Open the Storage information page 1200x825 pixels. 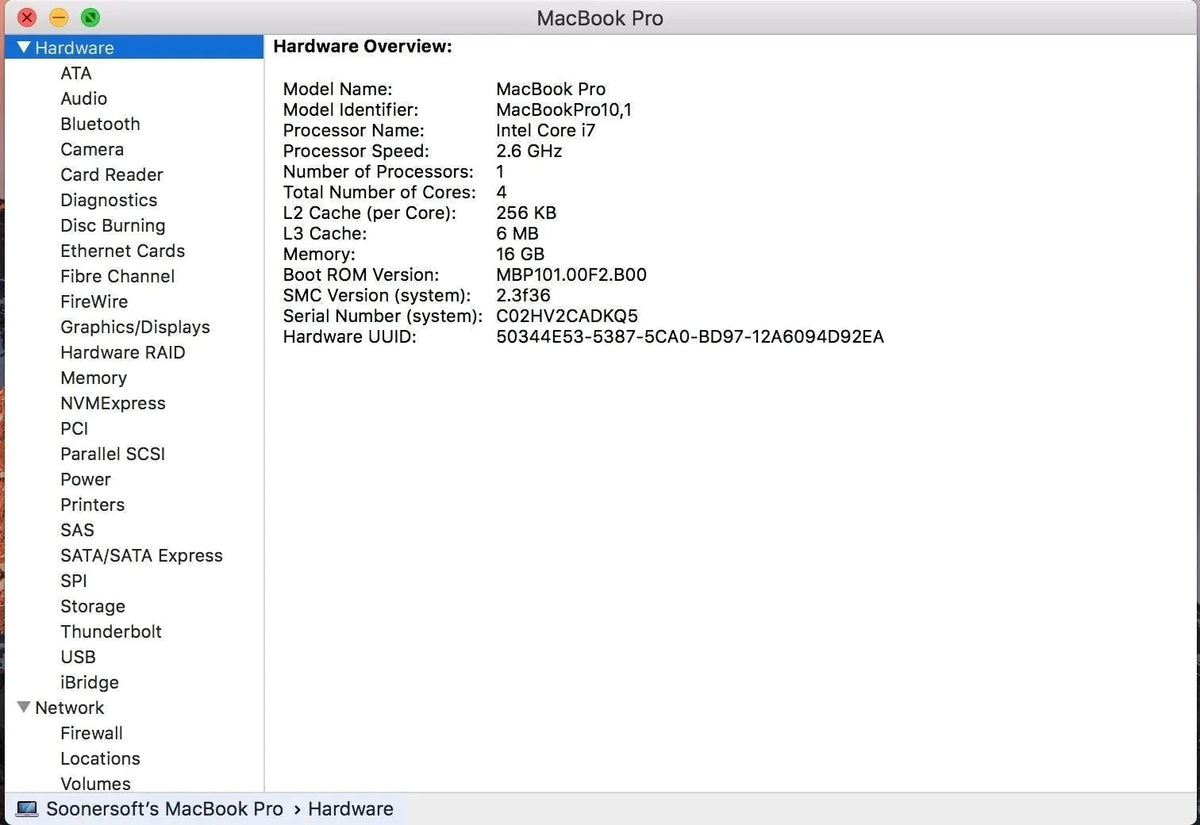click(92, 606)
